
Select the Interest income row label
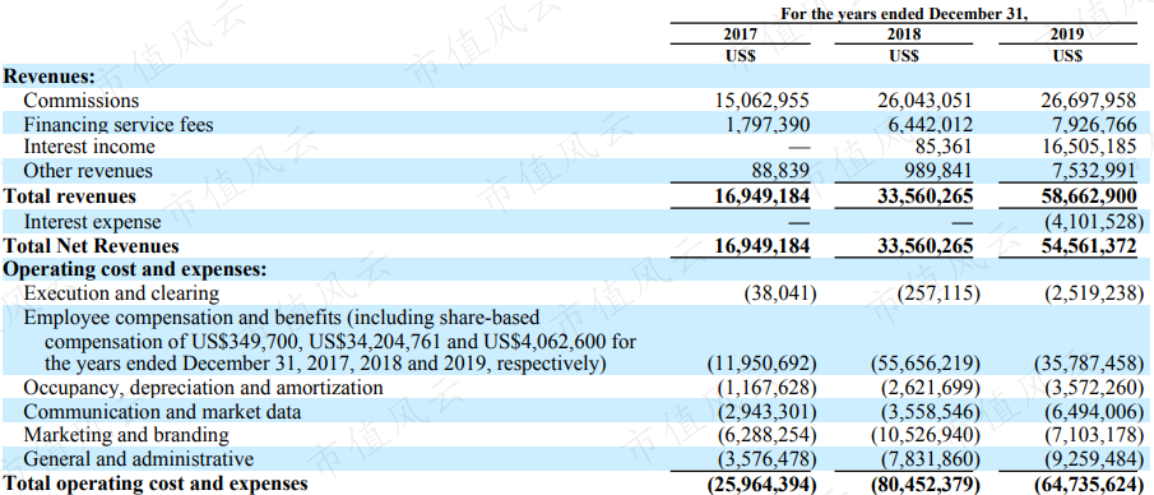89,147
